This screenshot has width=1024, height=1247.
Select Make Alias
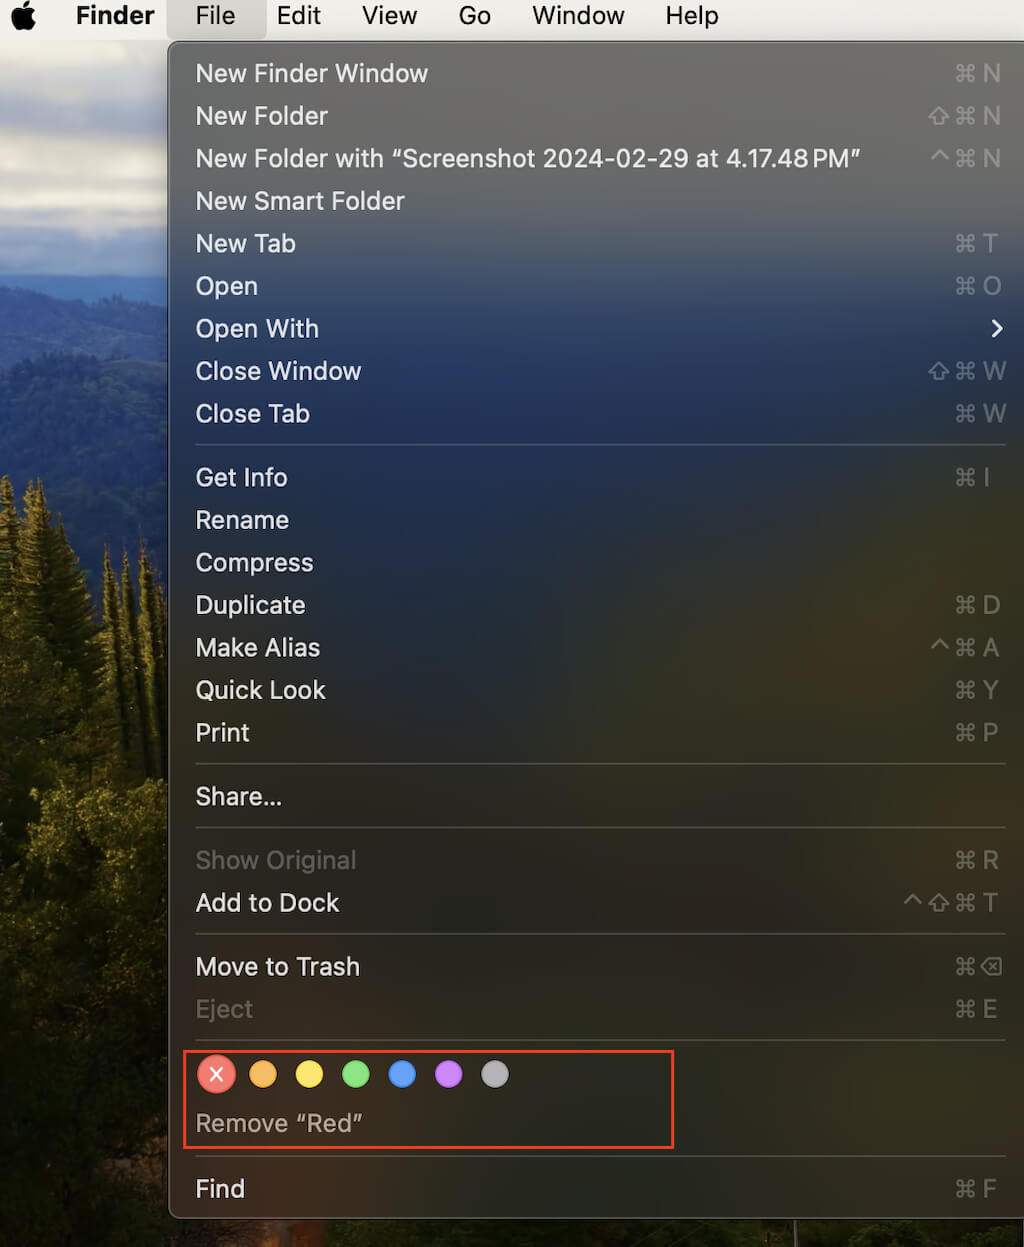click(597, 647)
